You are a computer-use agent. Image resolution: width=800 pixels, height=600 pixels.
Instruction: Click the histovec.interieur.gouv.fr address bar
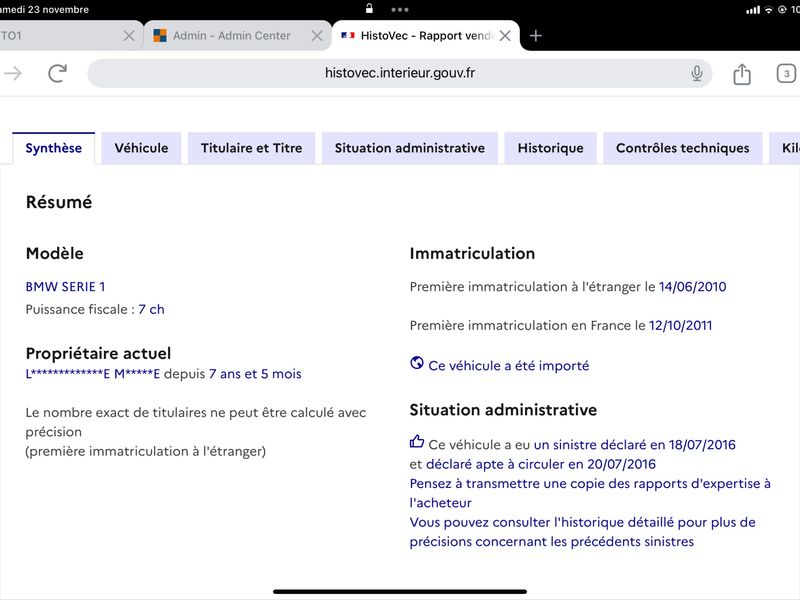(x=400, y=73)
